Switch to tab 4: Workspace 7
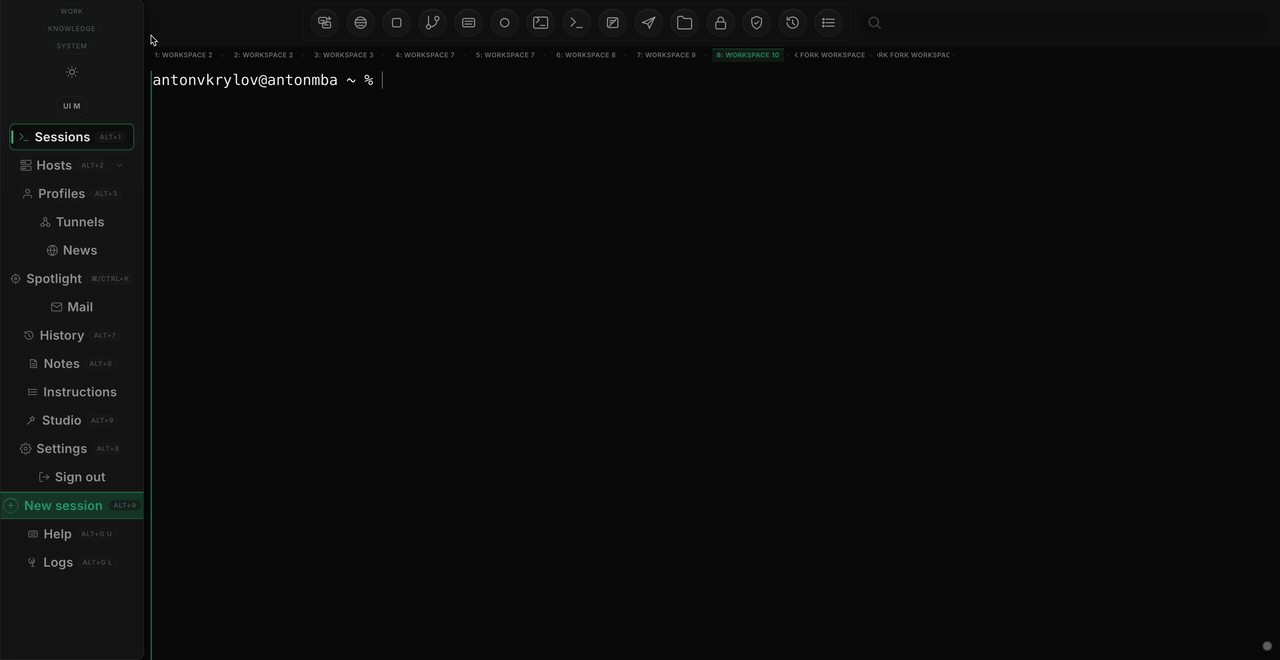The image size is (1280, 660). point(425,55)
